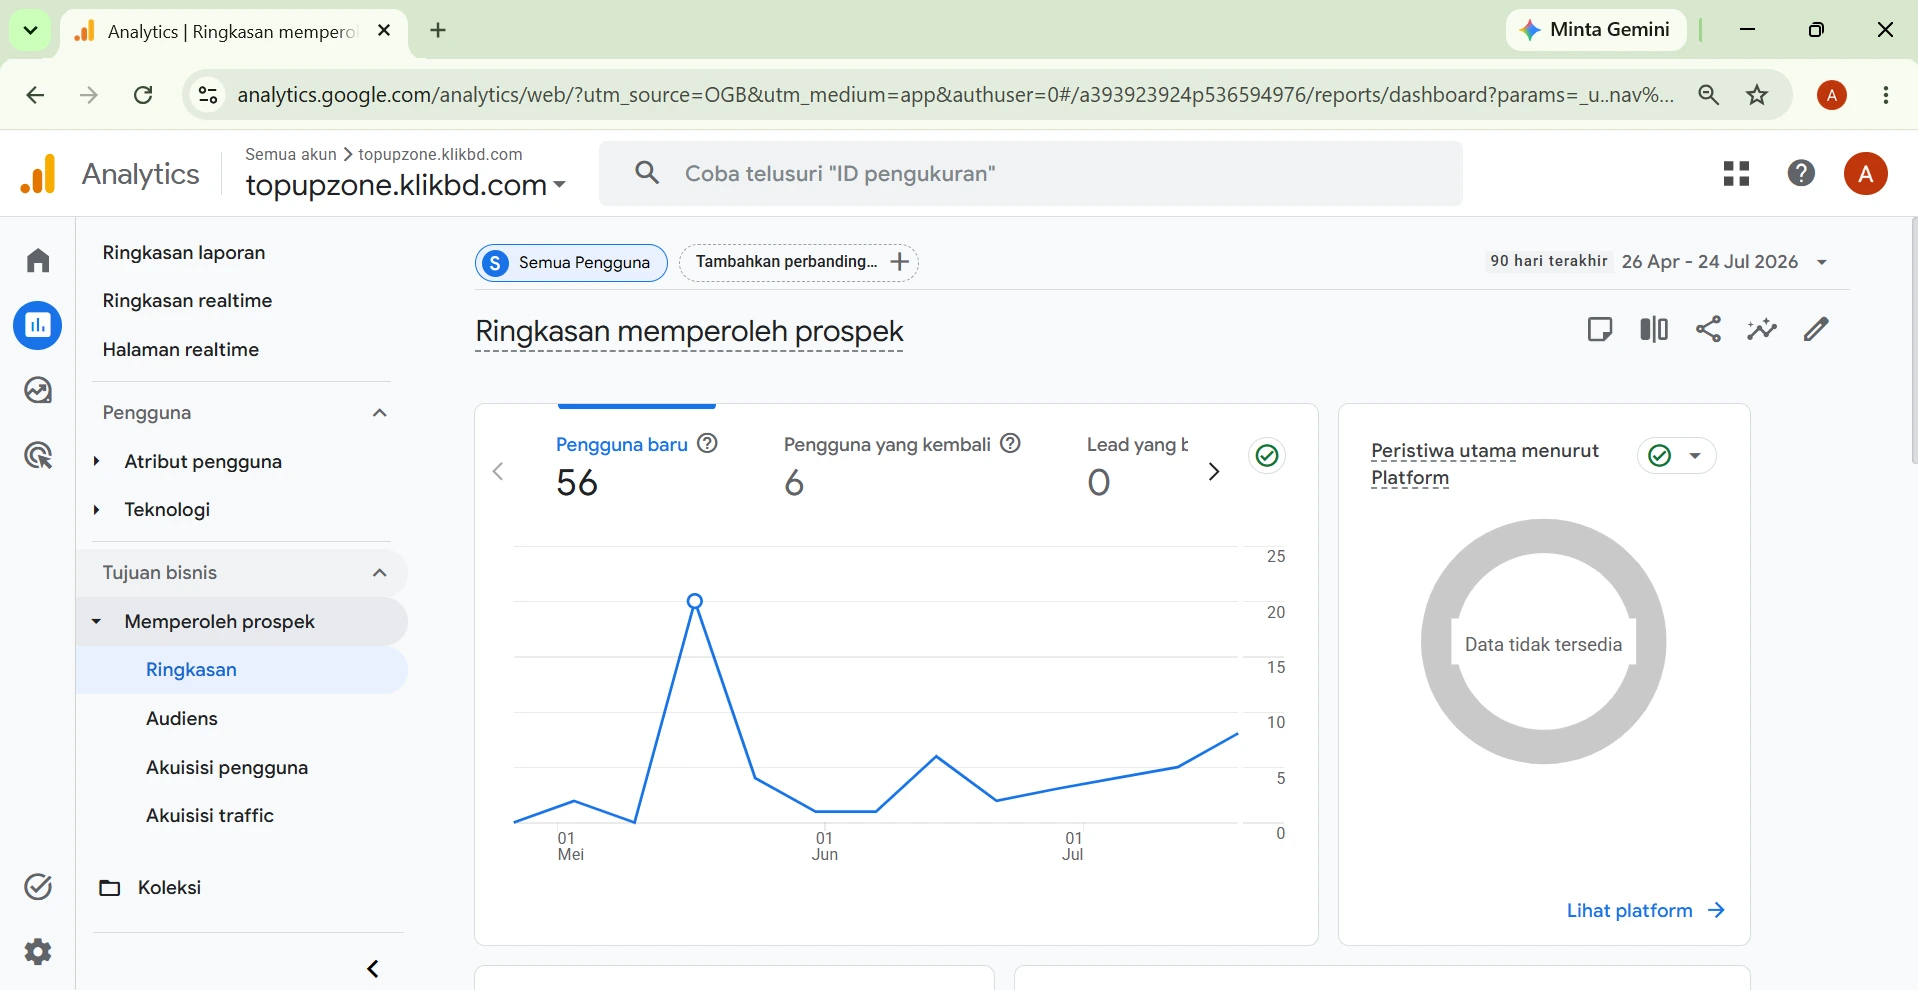Select the Reports bar-chart icon in left rail
The image size is (1918, 990).
38,326
